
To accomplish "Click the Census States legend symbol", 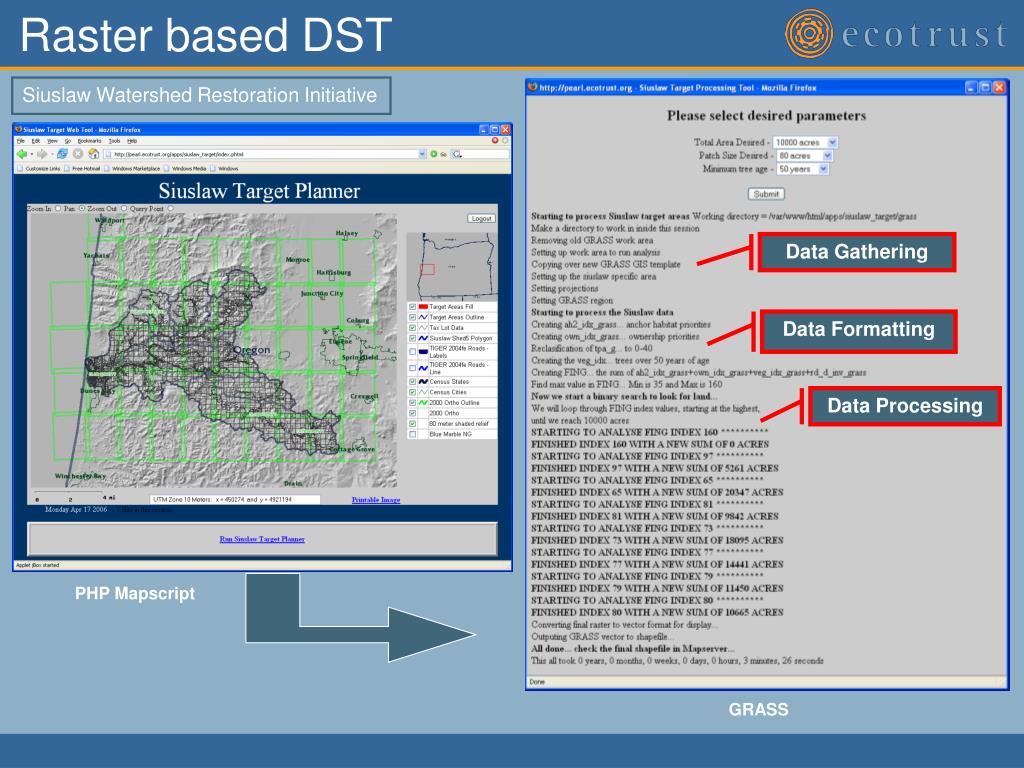I will click(423, 381).
